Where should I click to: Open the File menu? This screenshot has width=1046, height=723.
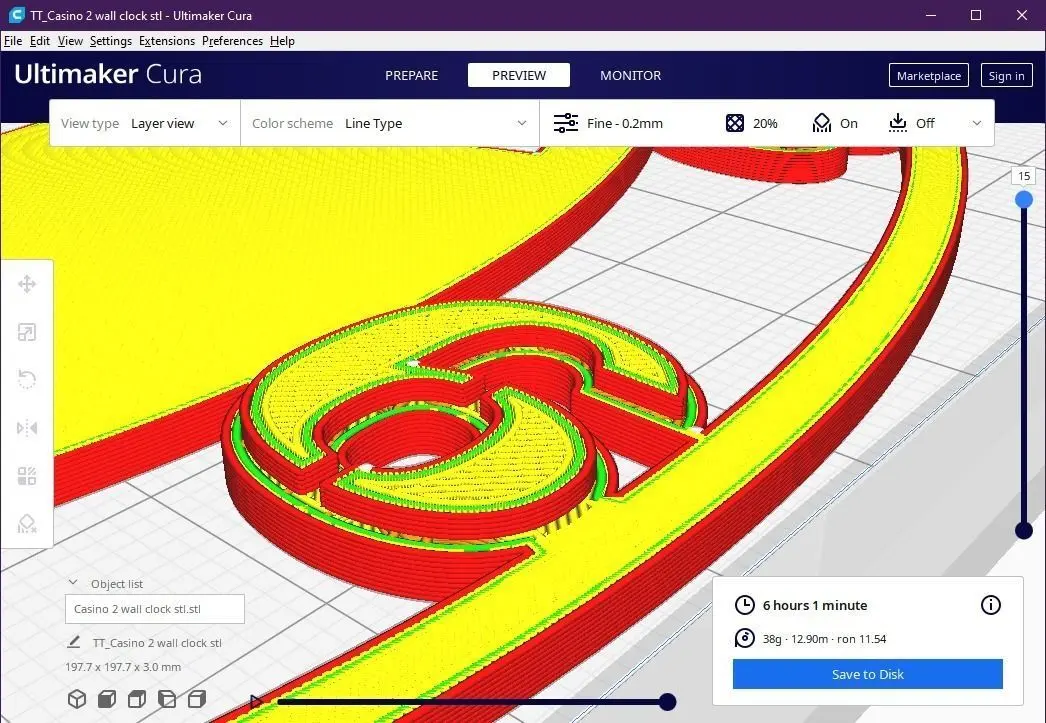(x=13, y=41)
